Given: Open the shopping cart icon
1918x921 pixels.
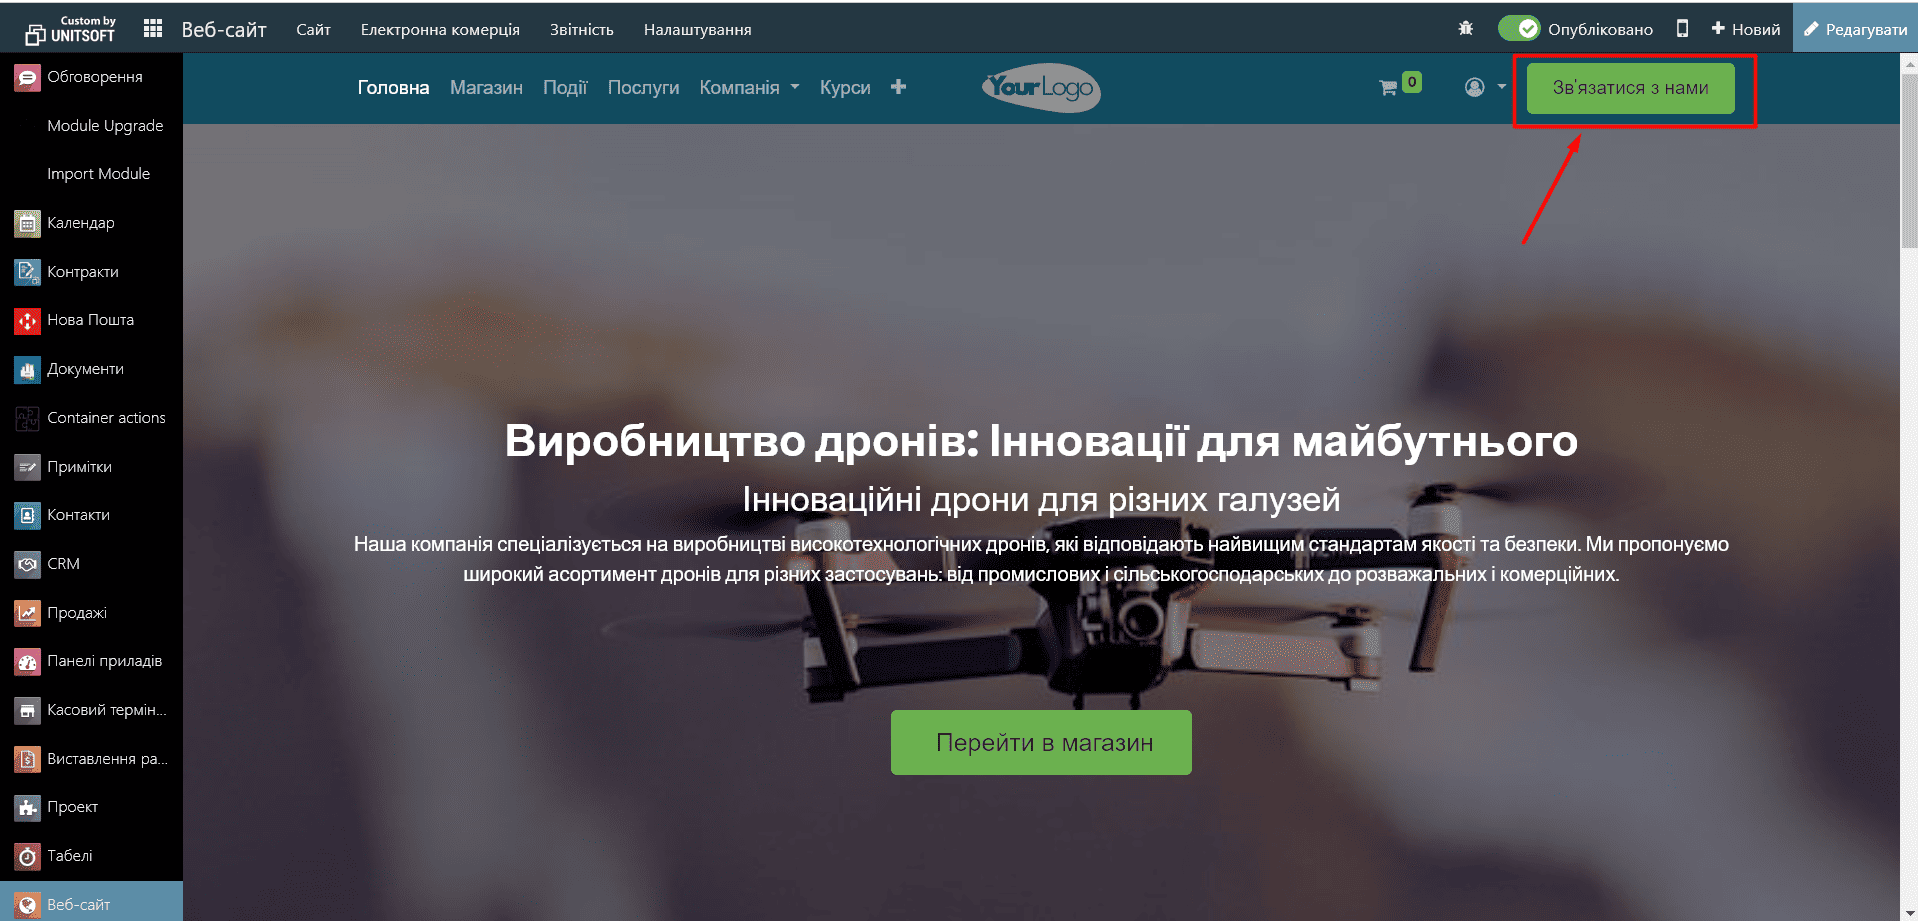Looking at the screenshot, I should (1388, 88).
